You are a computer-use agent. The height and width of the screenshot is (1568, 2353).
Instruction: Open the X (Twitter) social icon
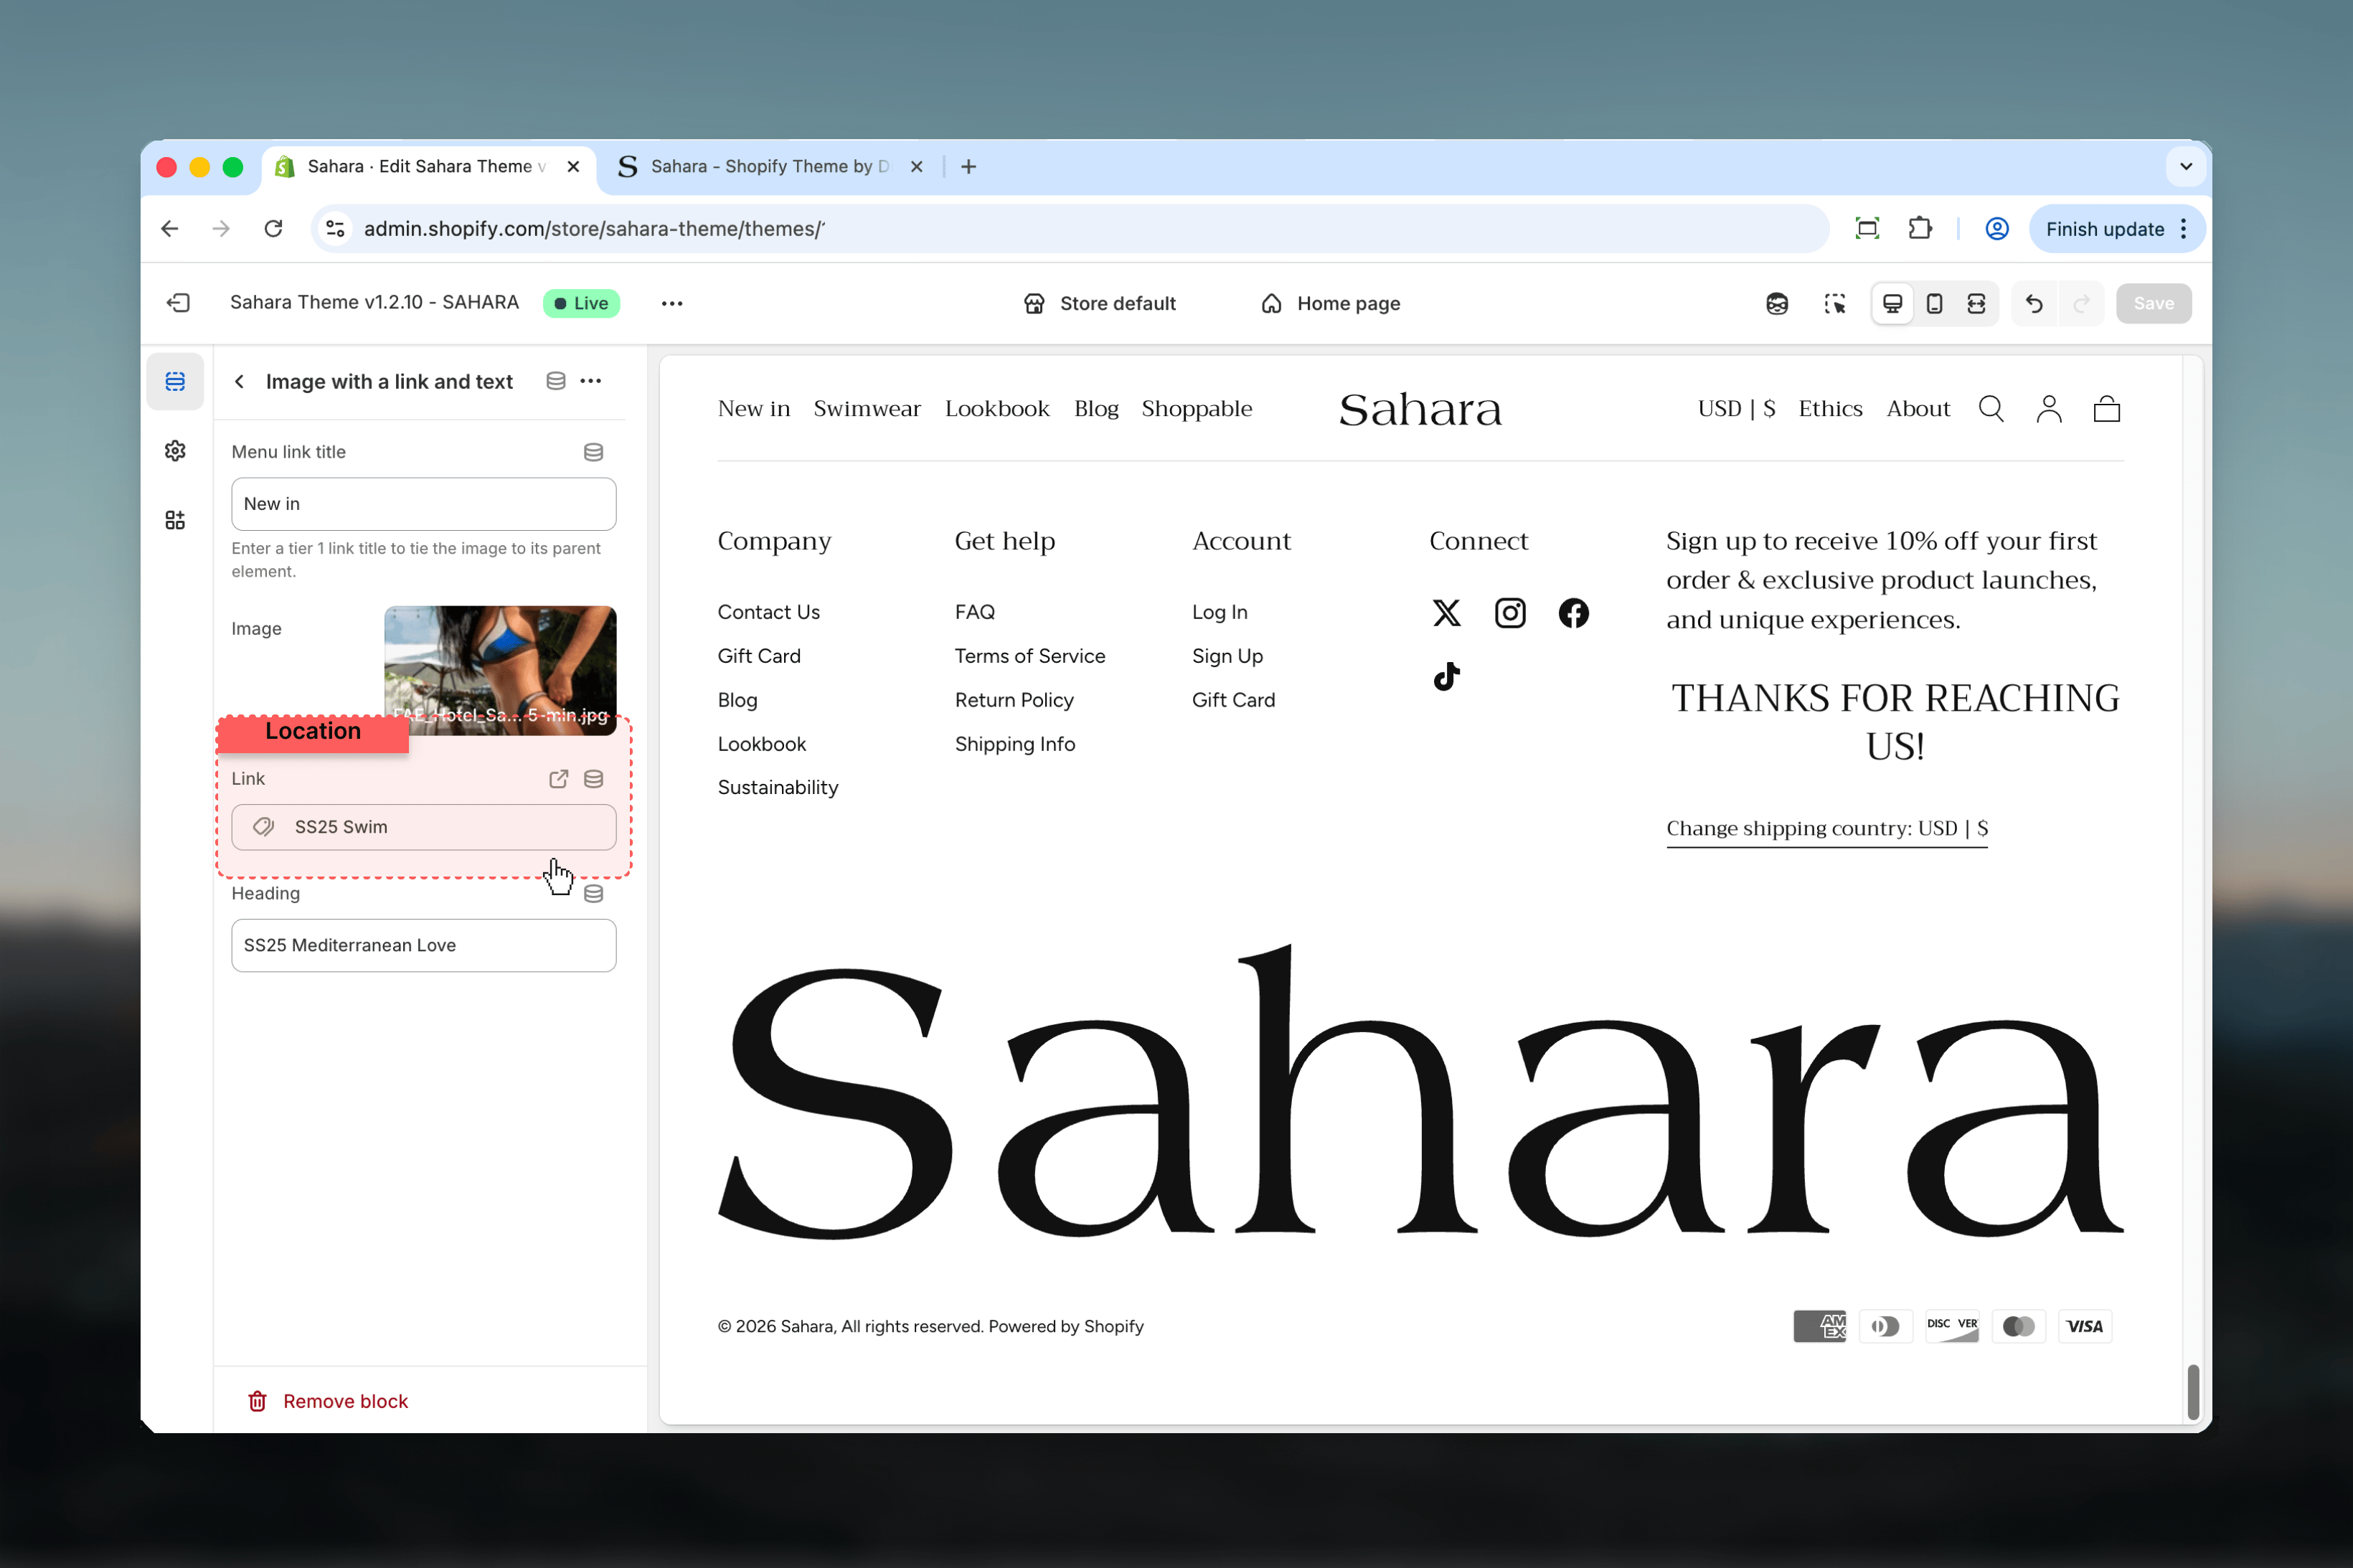[1446, 613]
